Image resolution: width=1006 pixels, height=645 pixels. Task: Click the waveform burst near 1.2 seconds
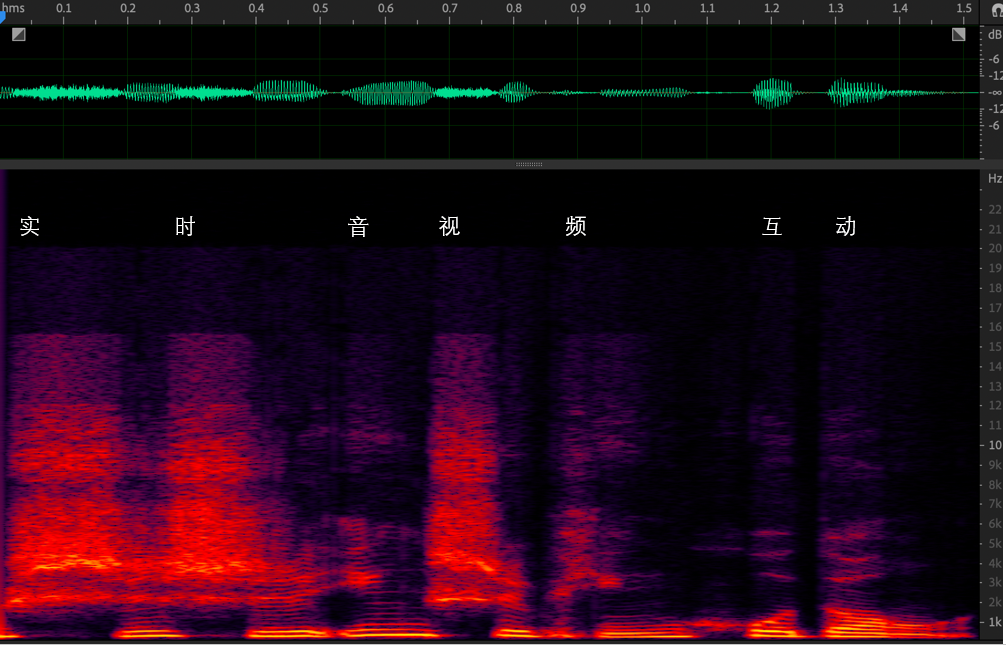(772, 93)
